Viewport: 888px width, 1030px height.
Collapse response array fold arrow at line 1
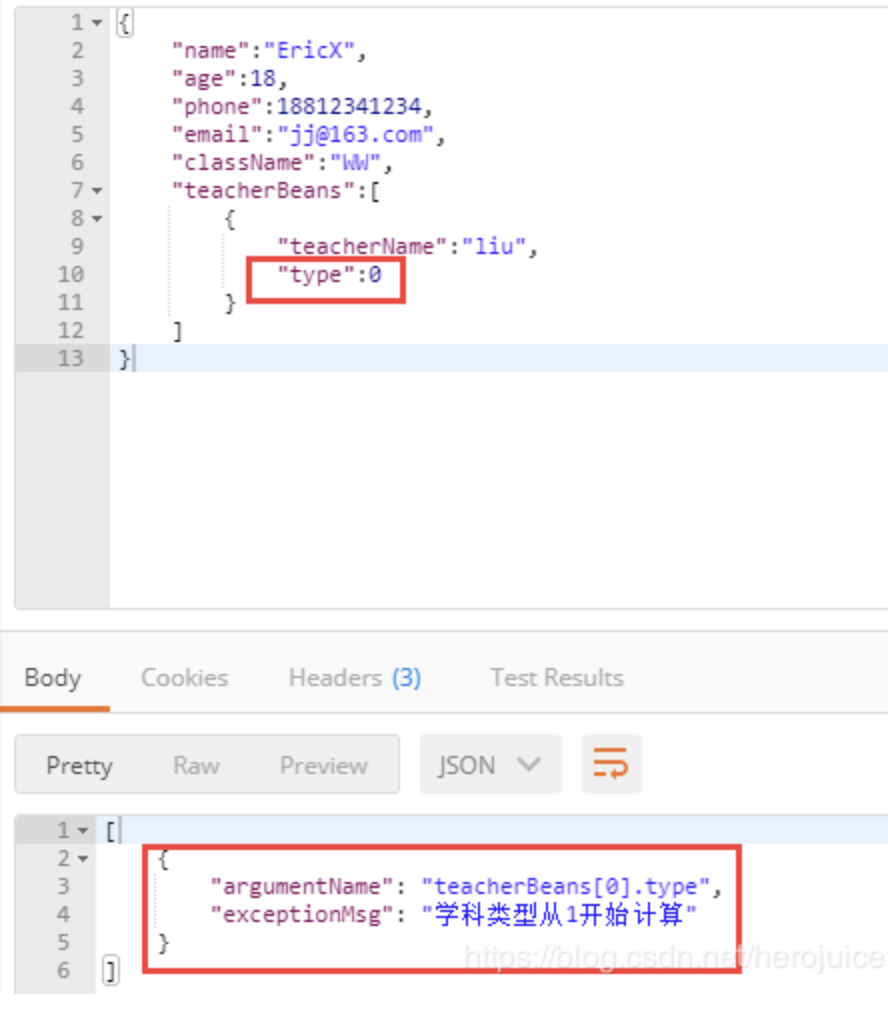[83, 831]
